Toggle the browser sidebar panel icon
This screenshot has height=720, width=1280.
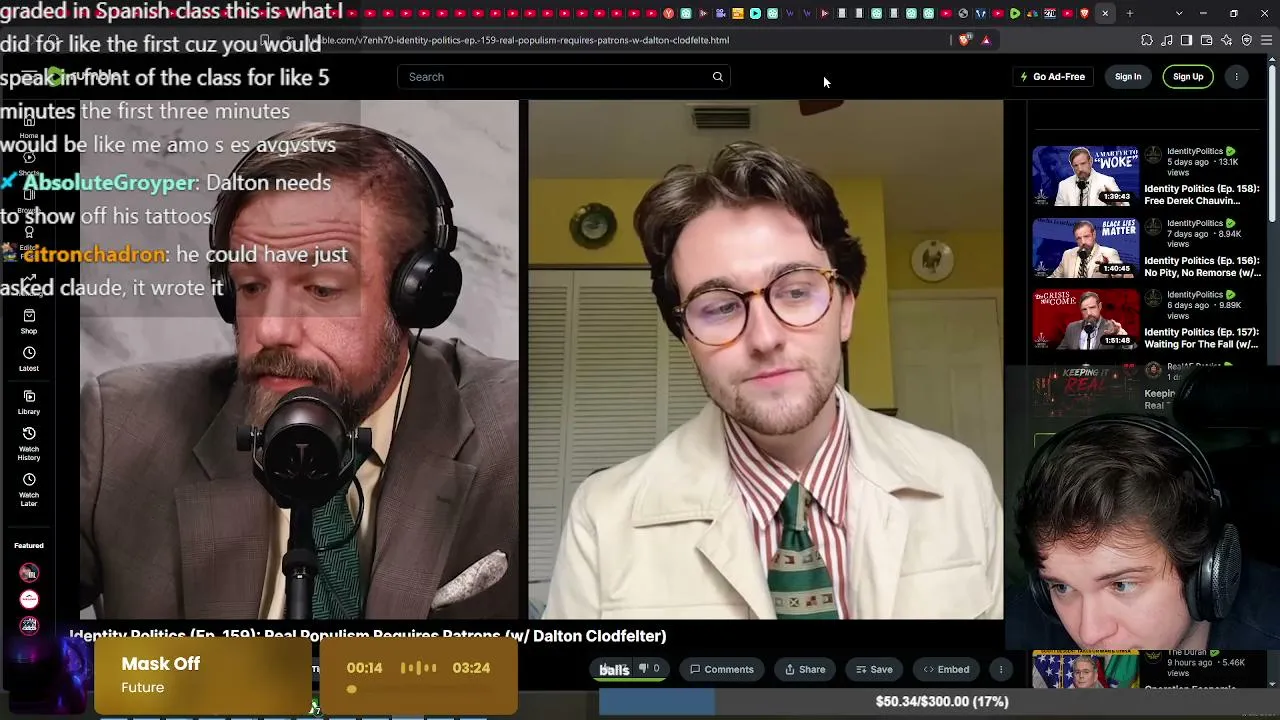tap(1186, 40)
